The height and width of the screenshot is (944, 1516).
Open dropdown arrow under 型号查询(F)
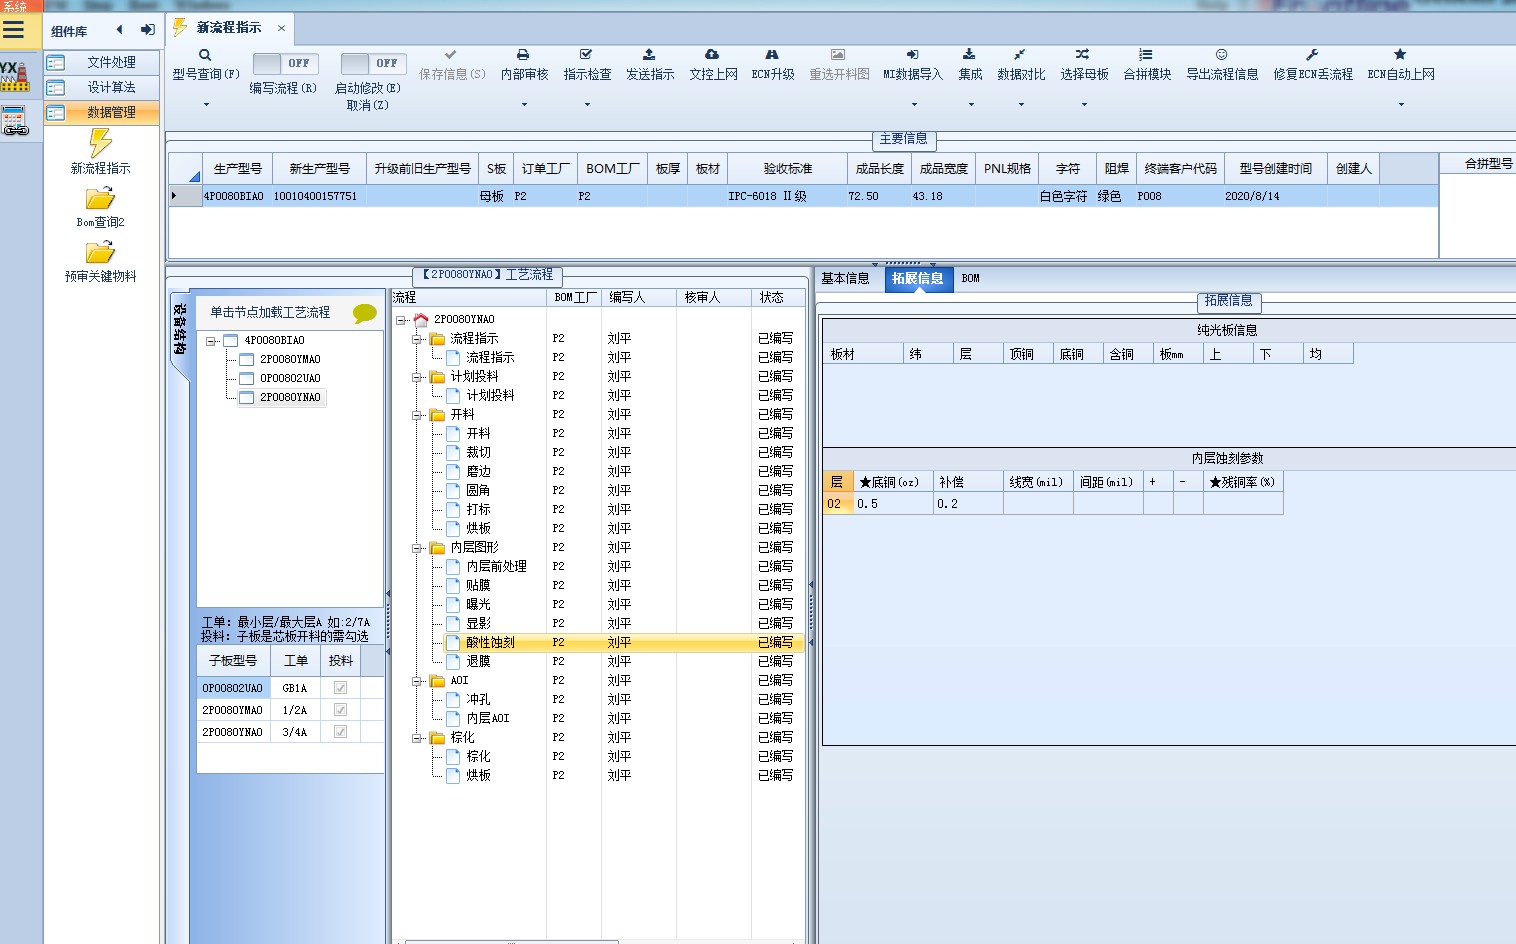click(x=206, y=104)
